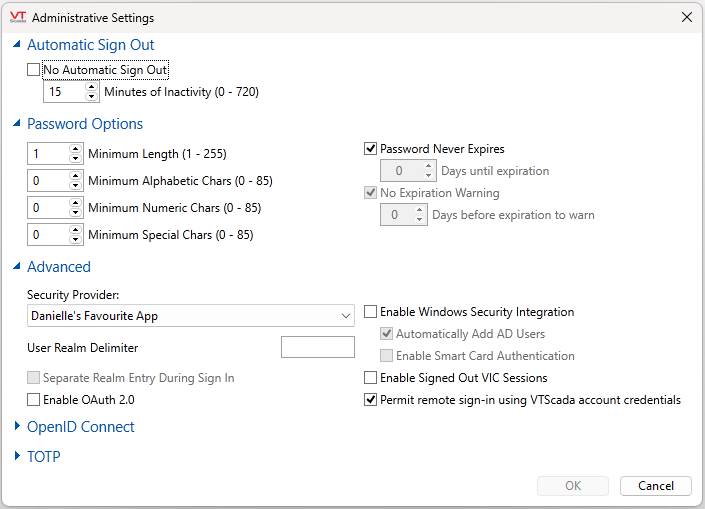705x509 pixels.
Task: Click the User Realm Delimiter text box
Action: [x=318, y=347]
